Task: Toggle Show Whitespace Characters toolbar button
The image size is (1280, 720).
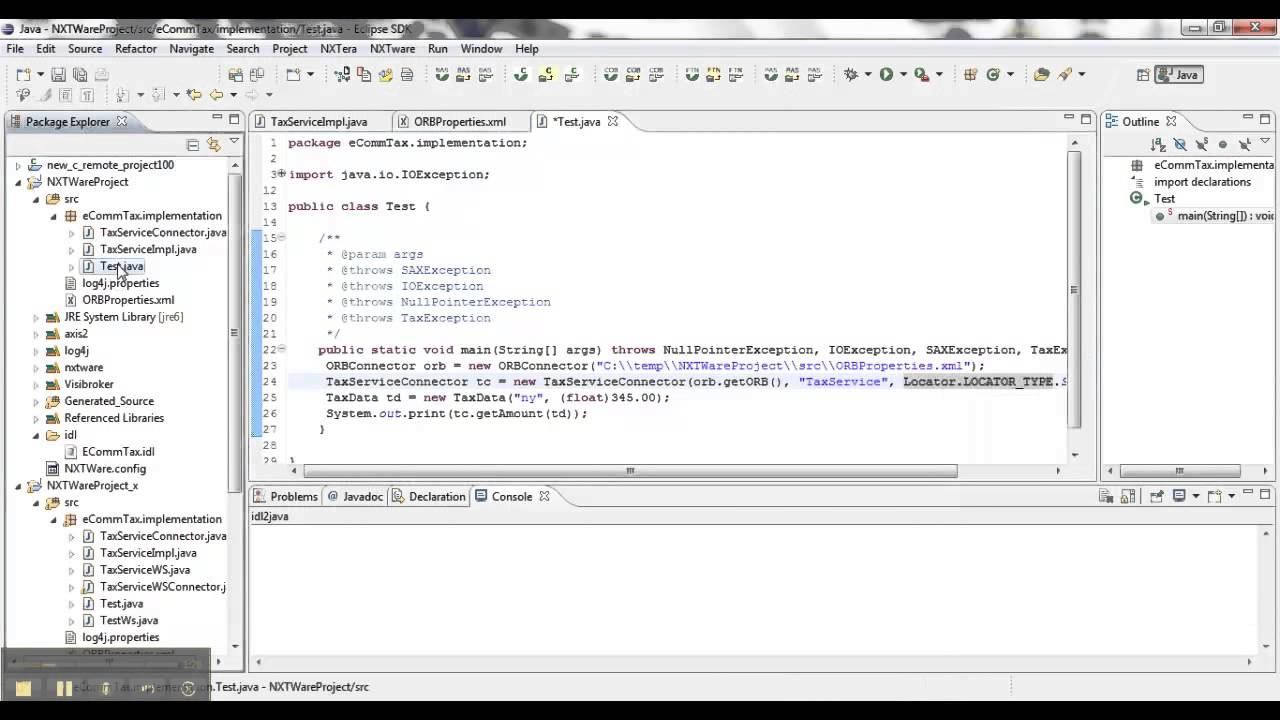Action: point(87,95)
